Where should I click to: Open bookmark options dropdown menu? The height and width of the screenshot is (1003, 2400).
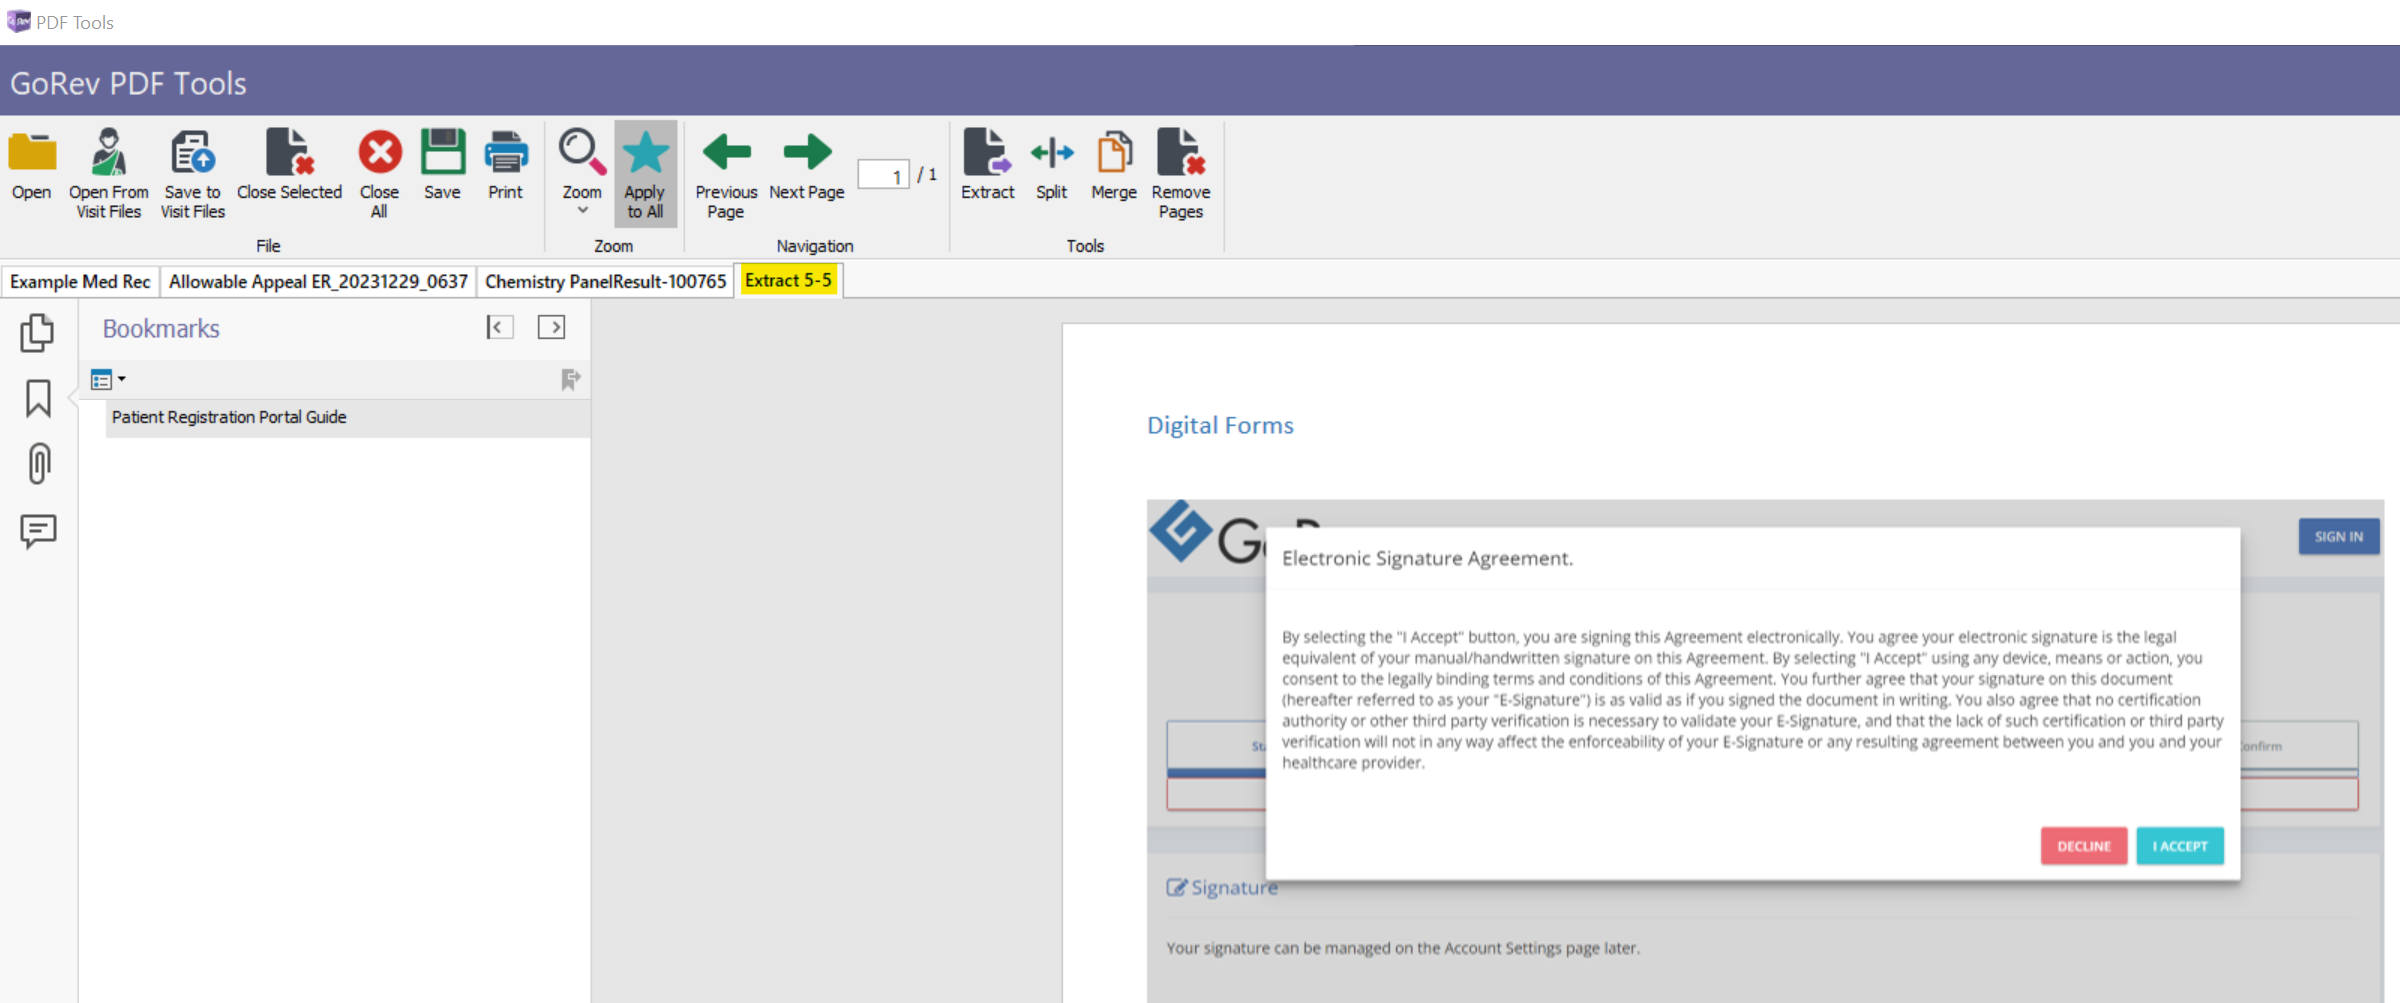(x=108, y=380)
